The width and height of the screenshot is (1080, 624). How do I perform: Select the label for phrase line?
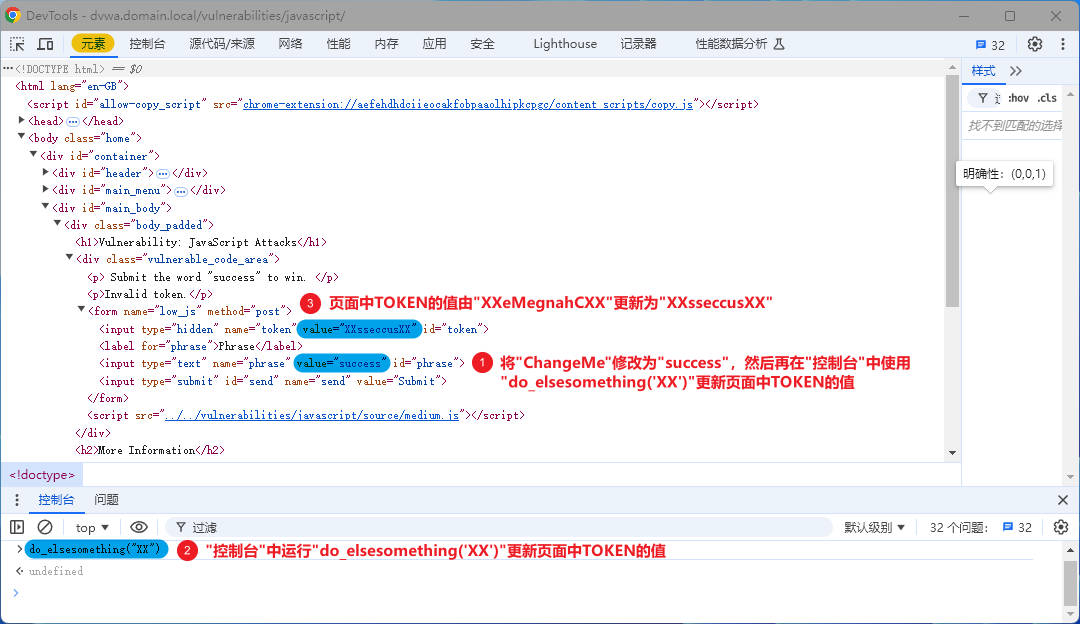pyautogui.click(x=200, y=346)
